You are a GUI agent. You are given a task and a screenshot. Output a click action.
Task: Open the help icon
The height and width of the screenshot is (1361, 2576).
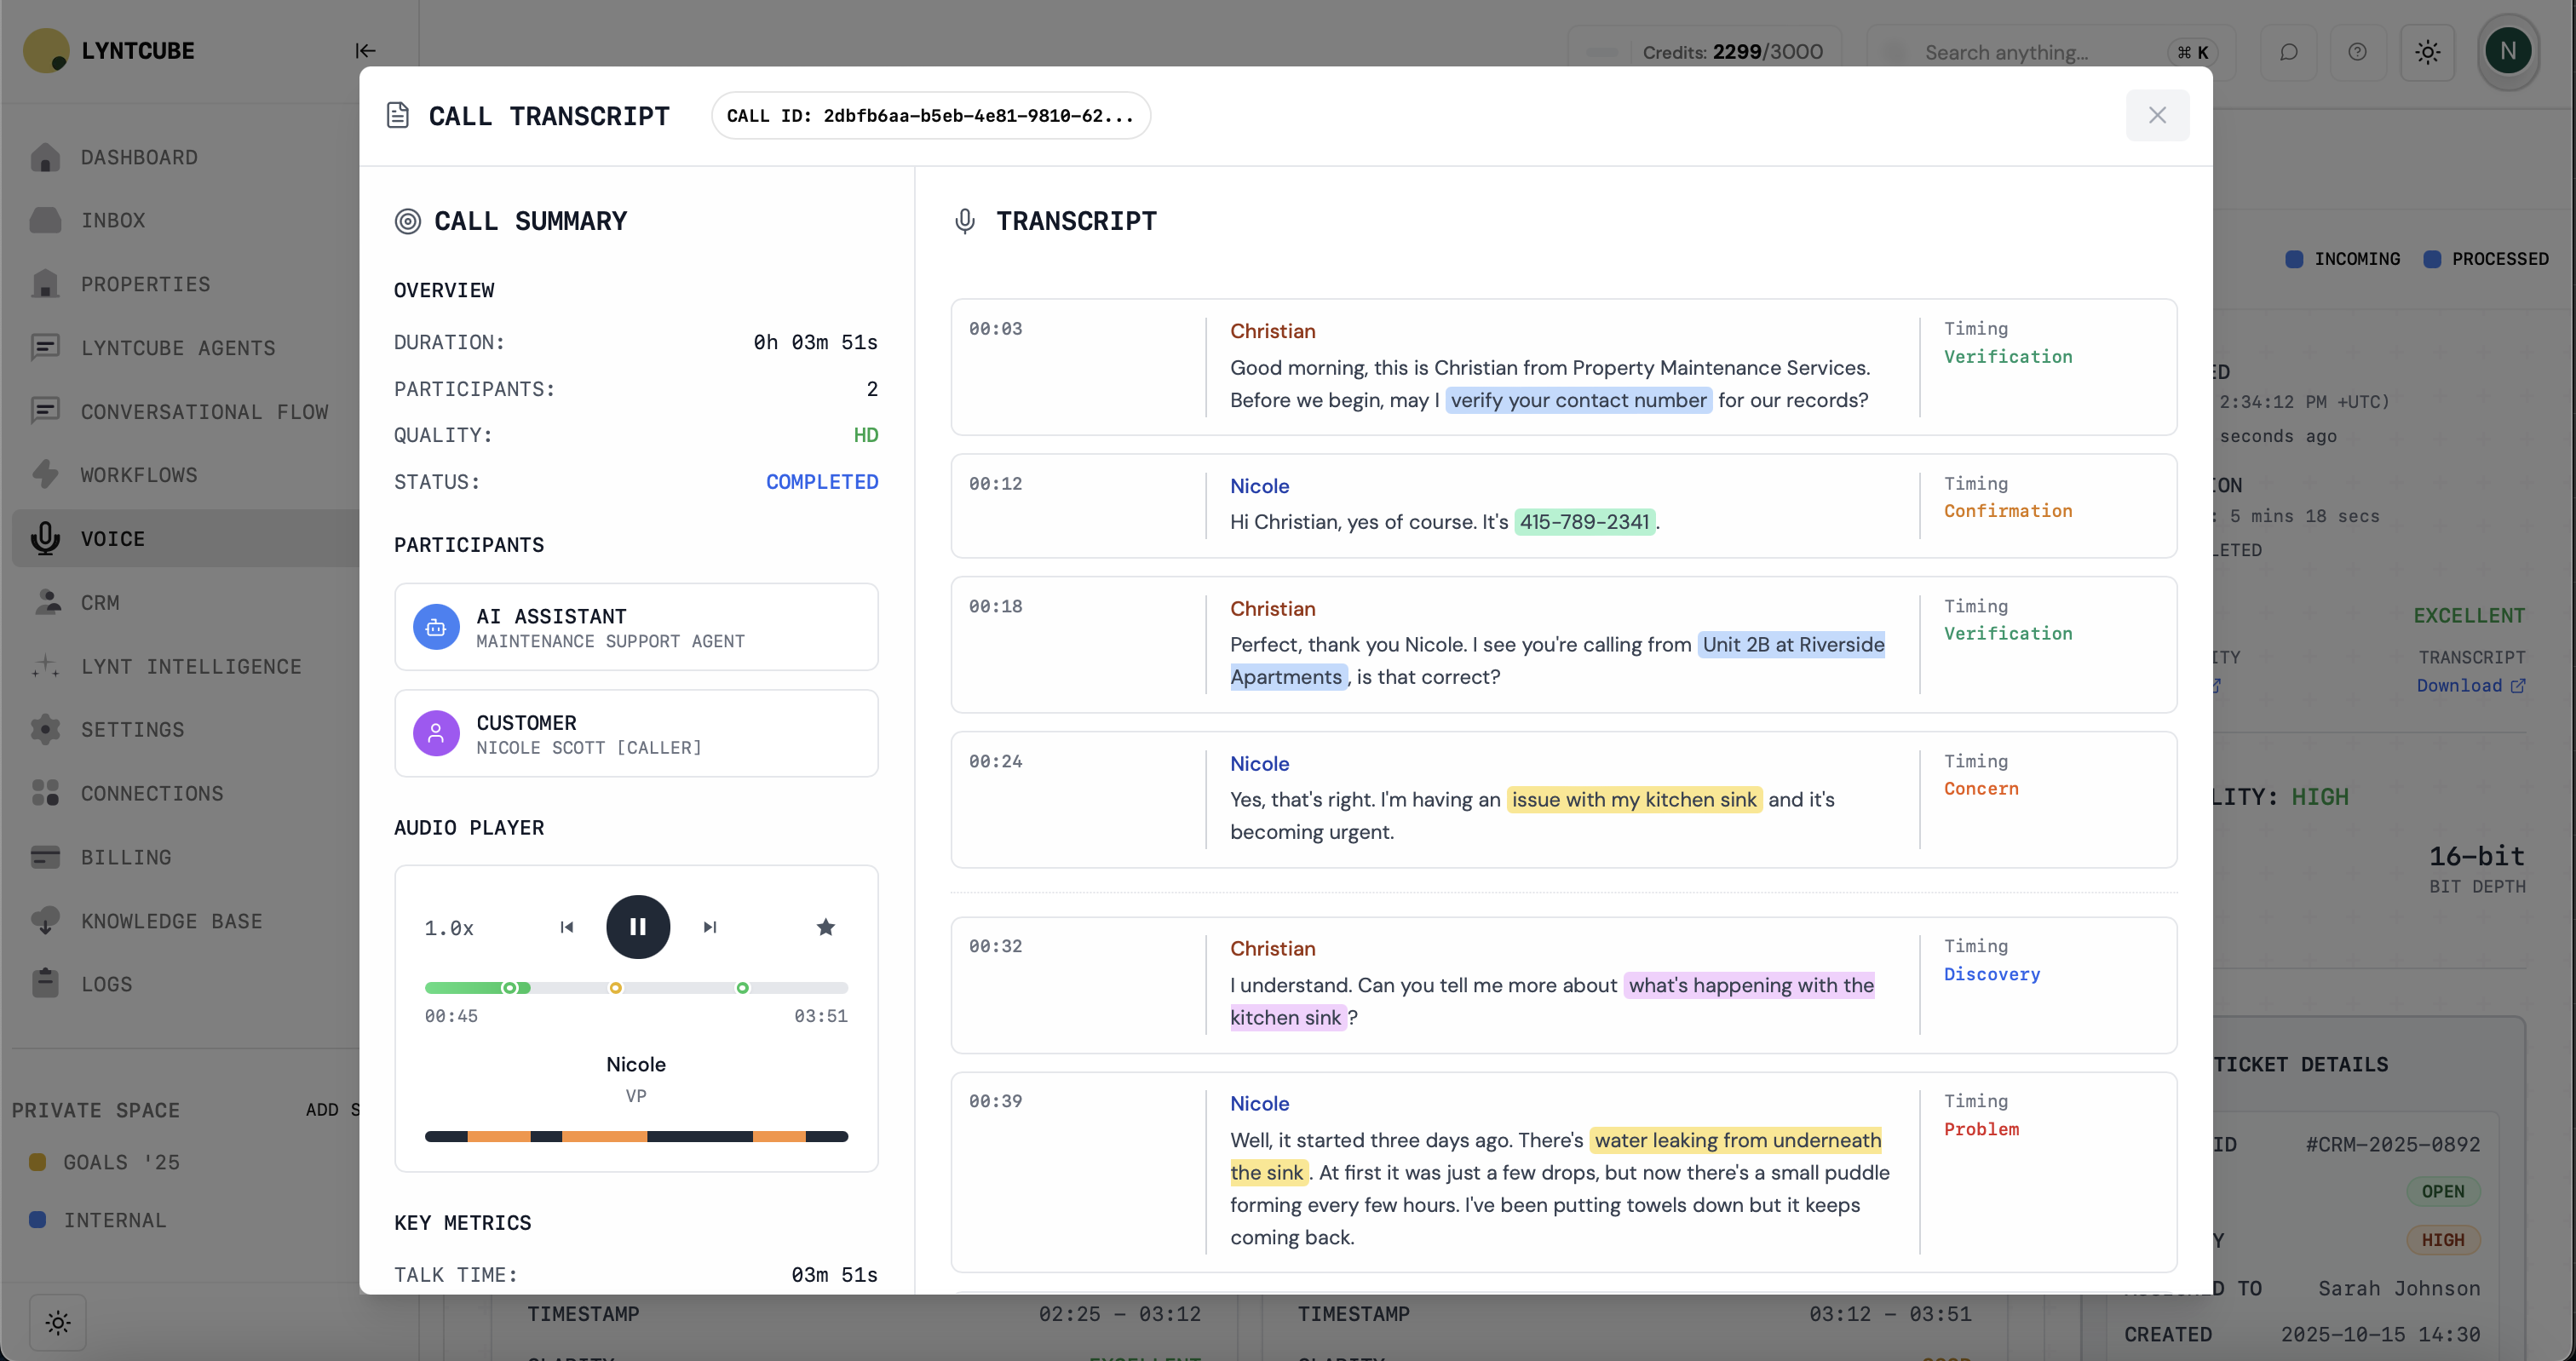point(2357,52)
